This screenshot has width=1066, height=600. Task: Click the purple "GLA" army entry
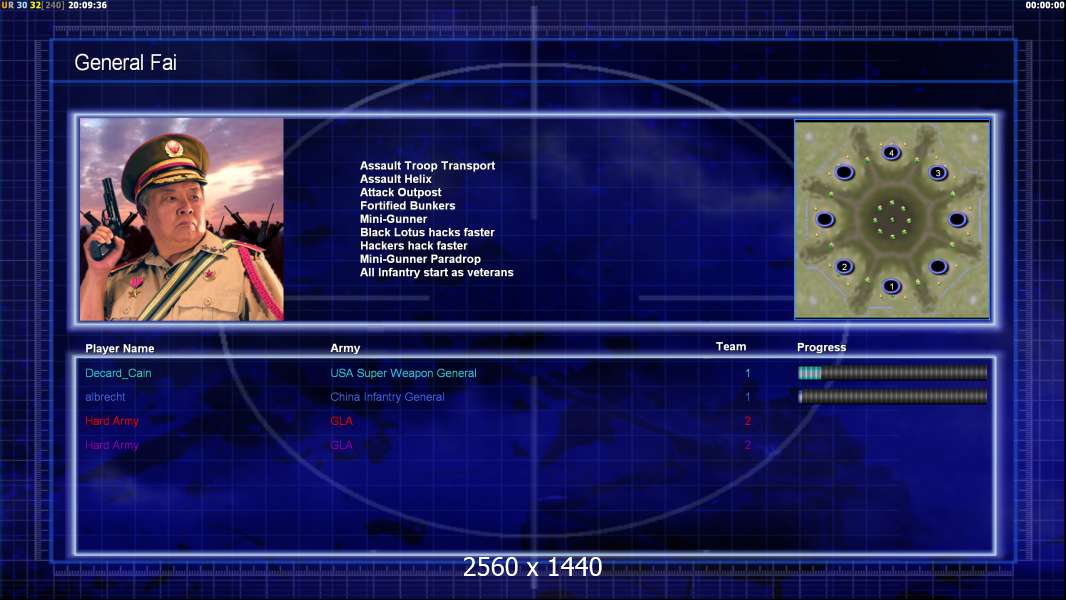341,445
